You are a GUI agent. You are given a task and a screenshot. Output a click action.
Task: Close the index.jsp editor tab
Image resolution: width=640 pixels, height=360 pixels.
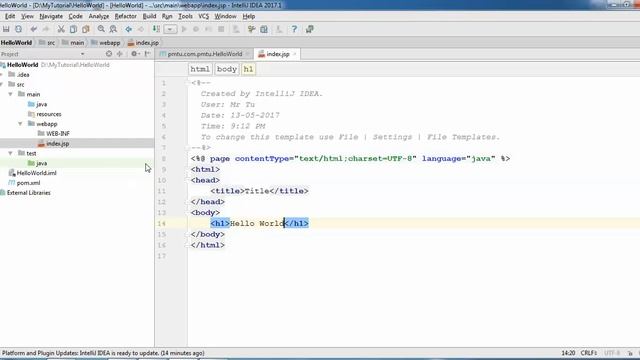pos(294,54)
